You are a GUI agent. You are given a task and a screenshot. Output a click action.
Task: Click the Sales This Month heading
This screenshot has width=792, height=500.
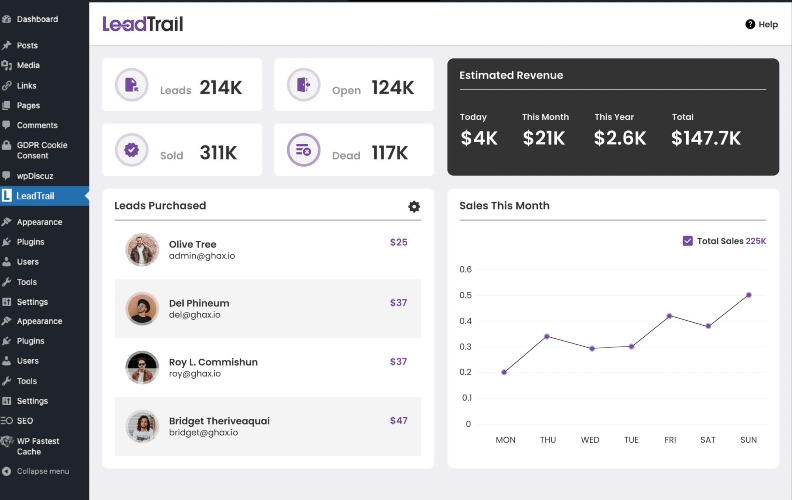(x=504, y=206)
